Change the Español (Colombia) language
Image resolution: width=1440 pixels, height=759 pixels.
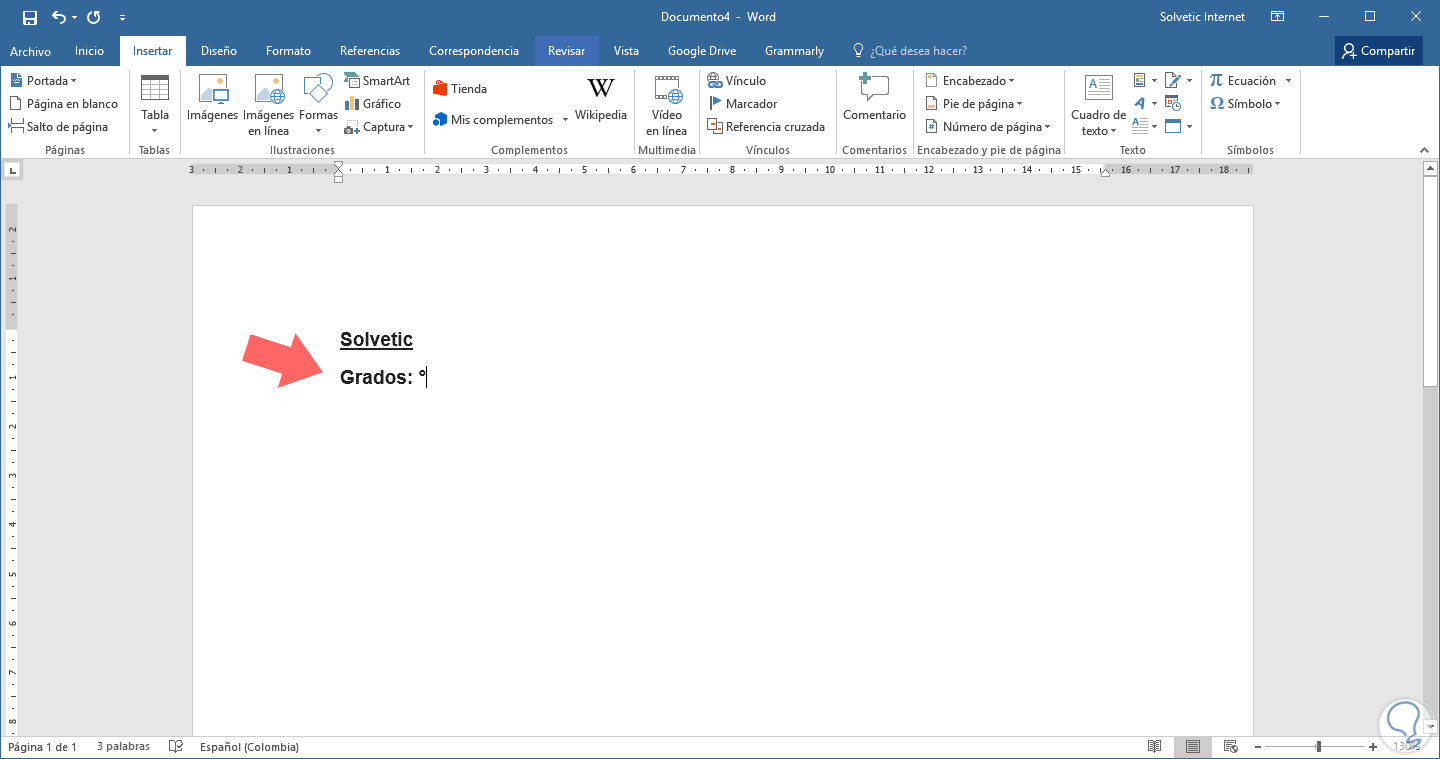tap(249, 747)
